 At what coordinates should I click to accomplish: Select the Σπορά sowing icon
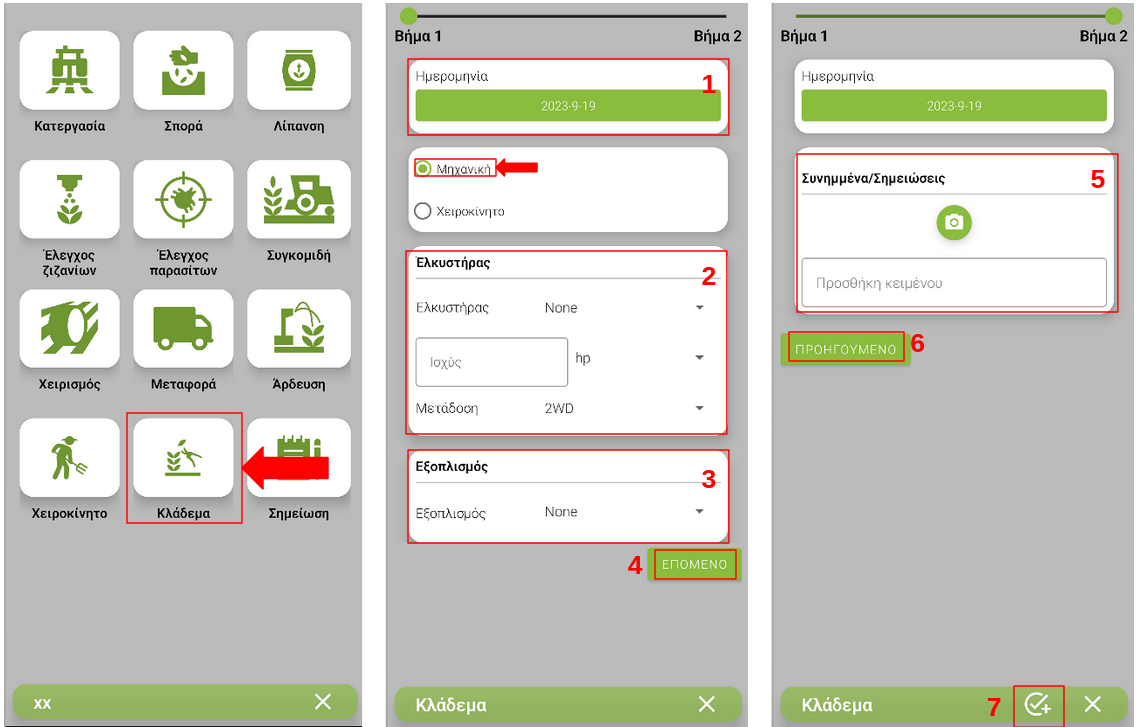click(183, 72)
